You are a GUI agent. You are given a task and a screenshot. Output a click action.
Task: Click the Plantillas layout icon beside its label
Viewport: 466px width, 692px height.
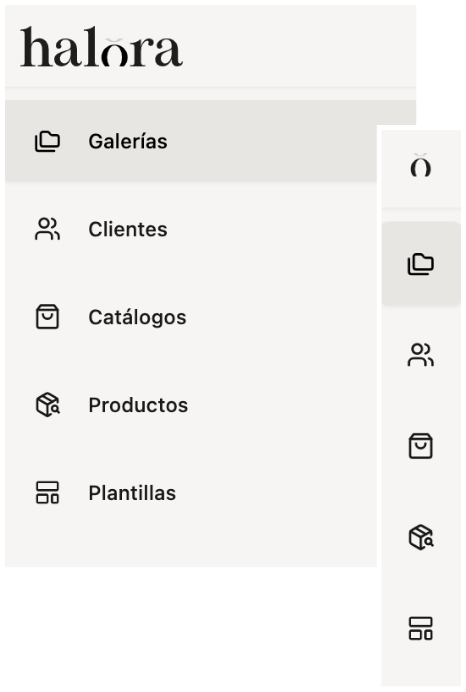coord(47,493)
